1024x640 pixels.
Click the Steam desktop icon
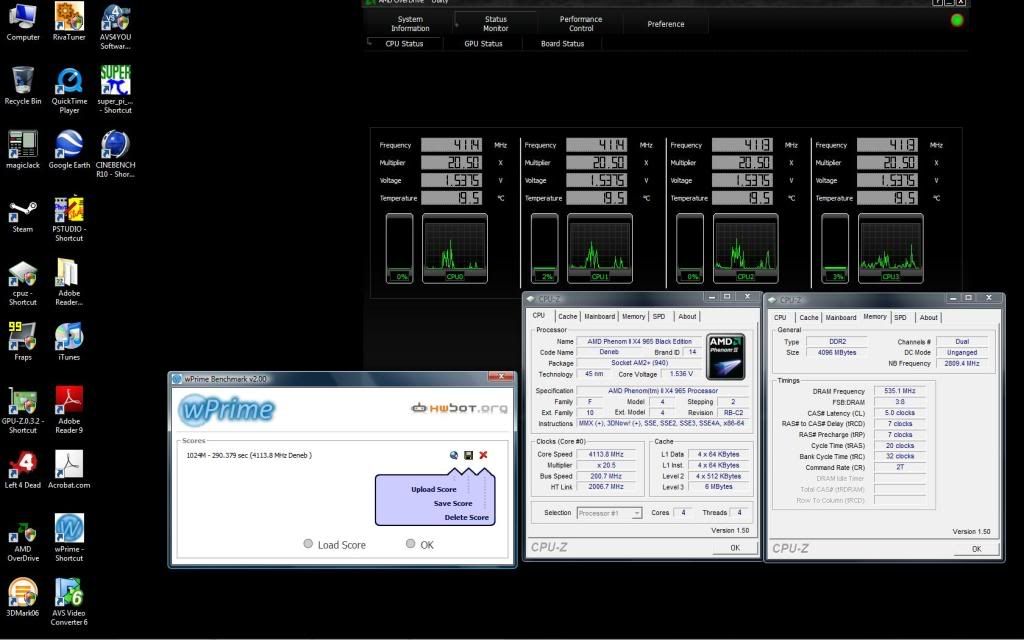23,214
